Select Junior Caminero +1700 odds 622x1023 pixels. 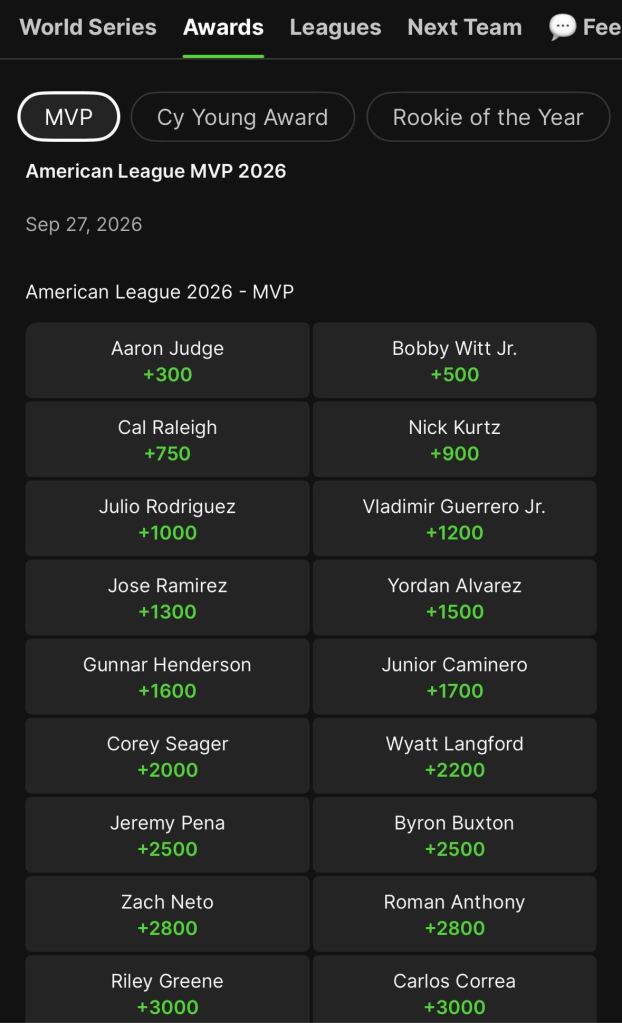tap(454, 677)
